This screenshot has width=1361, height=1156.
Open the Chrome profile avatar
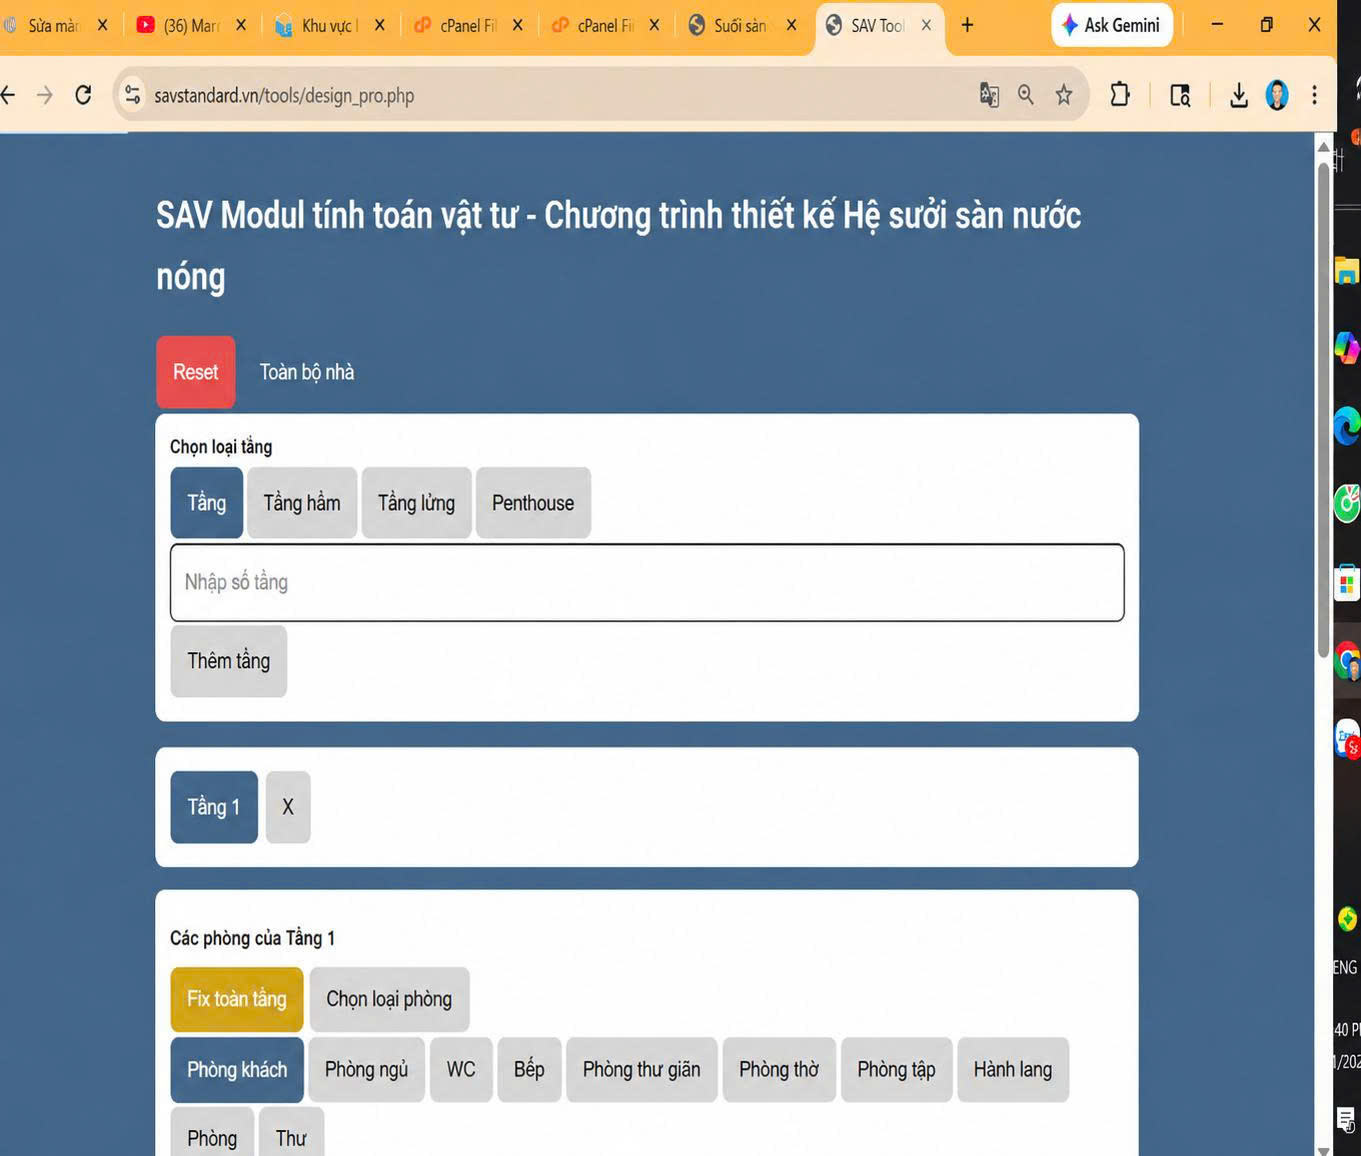[x=1277, y=95]
